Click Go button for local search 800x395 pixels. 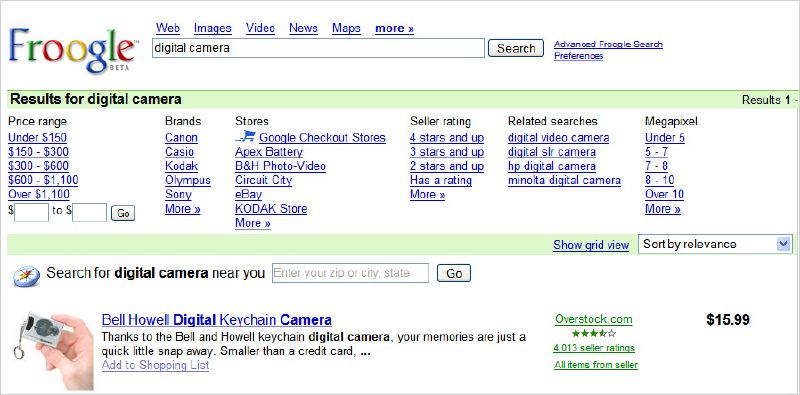[454, 274]
